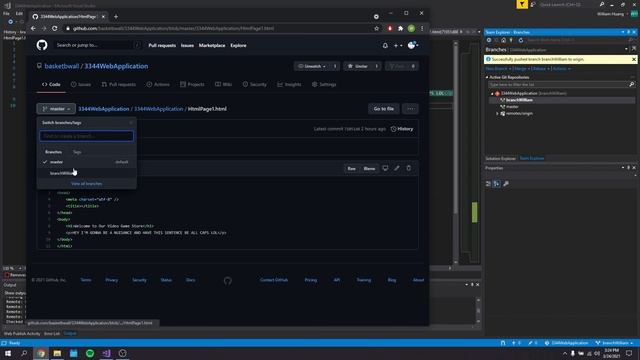Click the Raw button
This screenshot has width=640, height=360.
point(351,169)
